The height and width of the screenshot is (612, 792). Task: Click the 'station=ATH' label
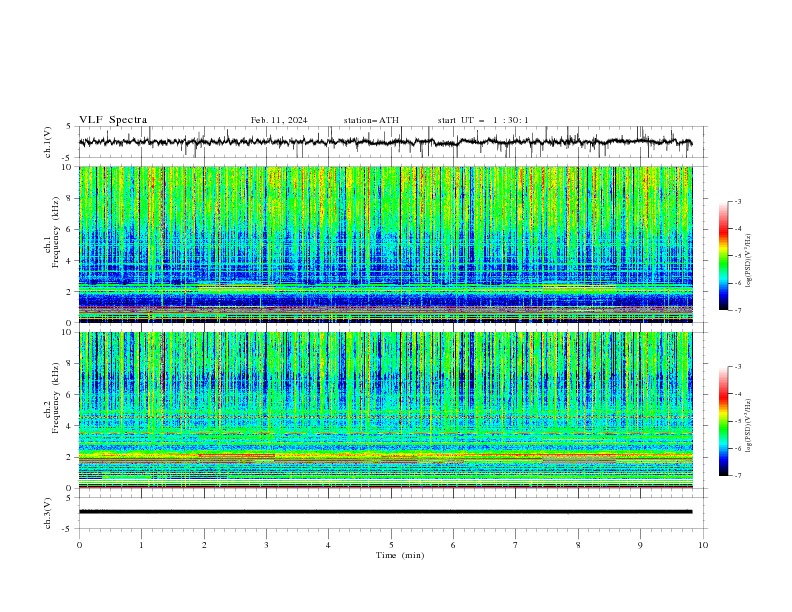tap(371, 120)
